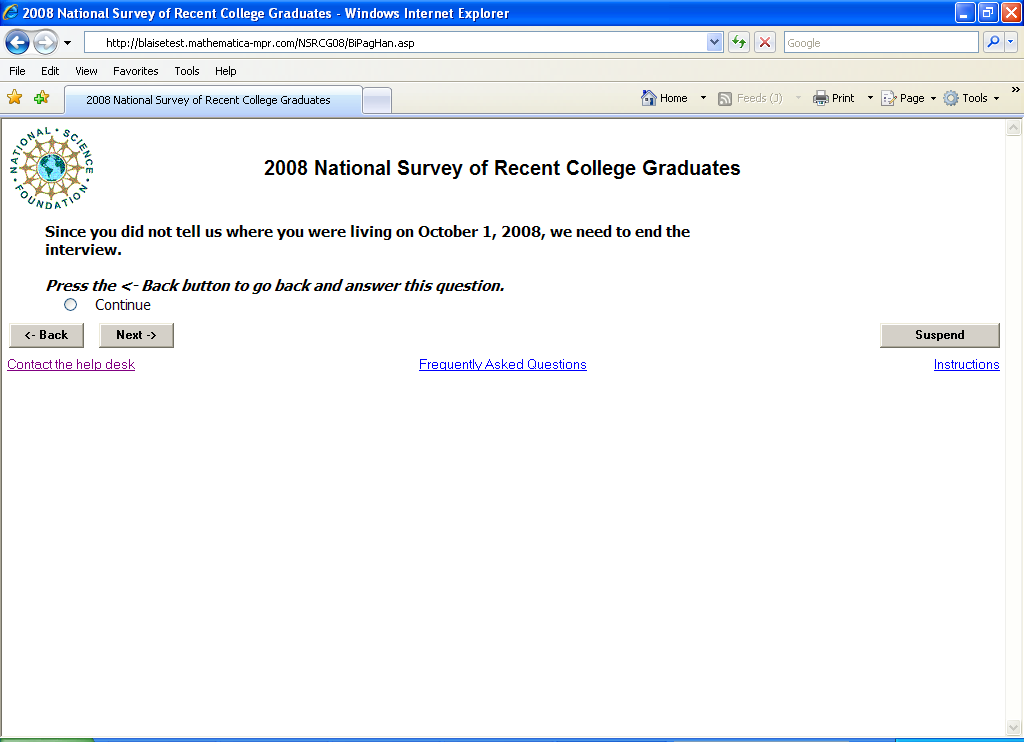This screenshot has height=742, width=1024.
Task: Click the scrollbar down arrow
Action: click(1014, 727)
